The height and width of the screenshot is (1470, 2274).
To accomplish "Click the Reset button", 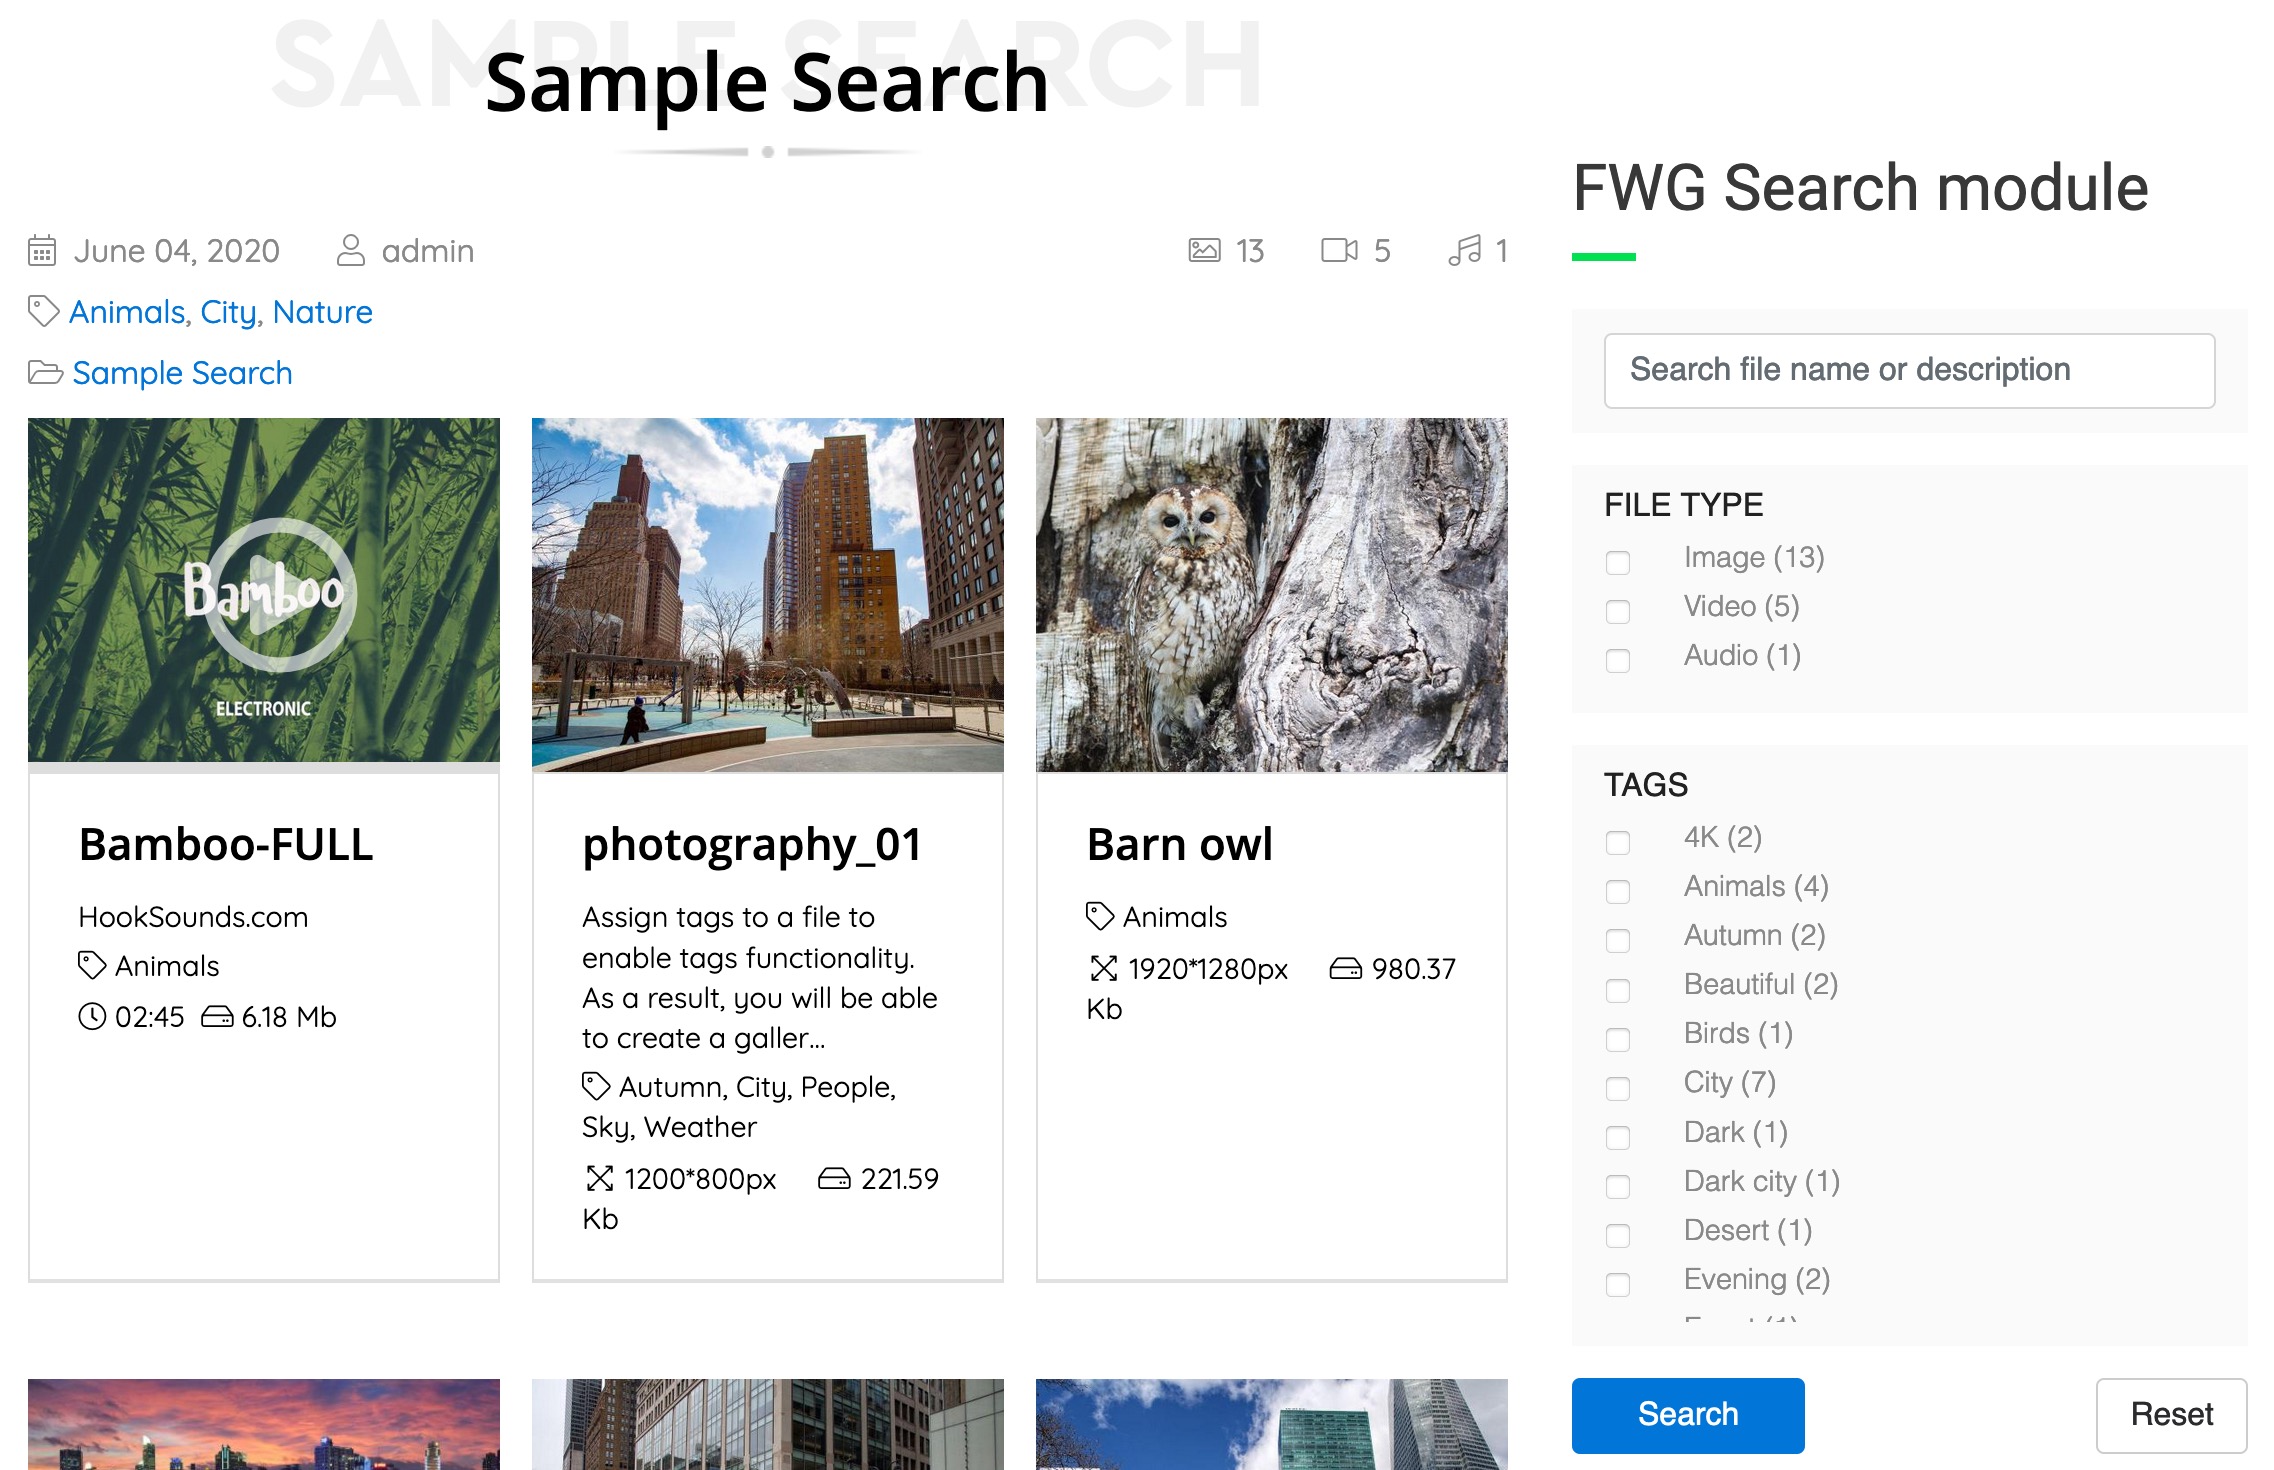I will [x=2173, y=1414].
